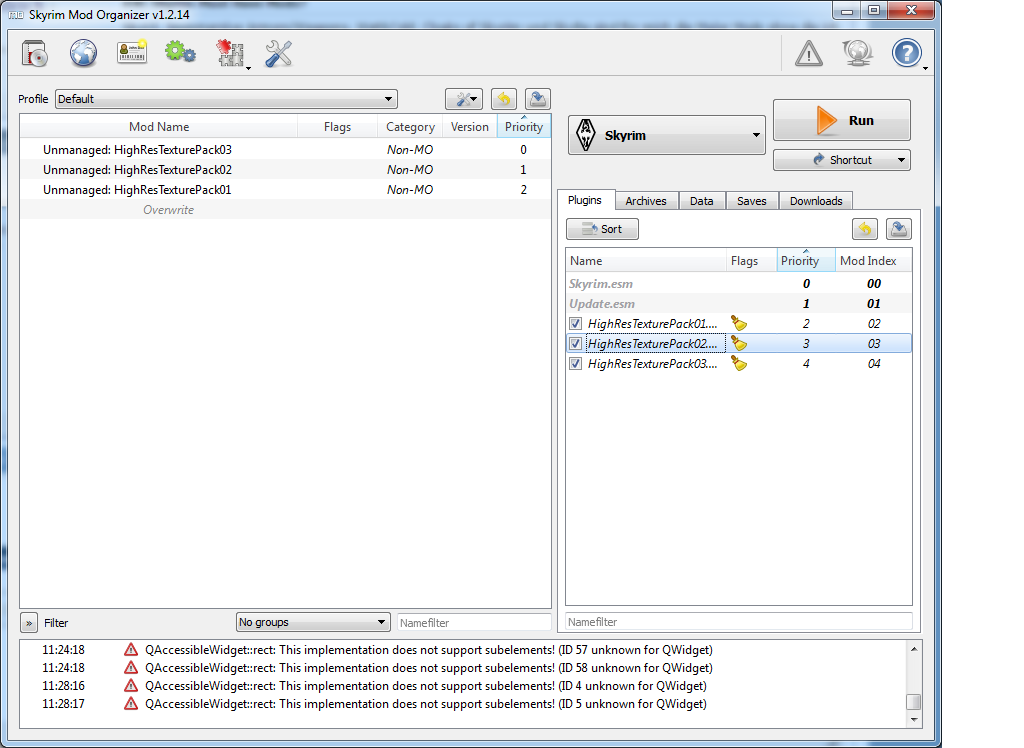Image resolution: width=1024 pixels, height=748 pixels.
Task: Sort mods by Category column header
Action: point(410,127)
